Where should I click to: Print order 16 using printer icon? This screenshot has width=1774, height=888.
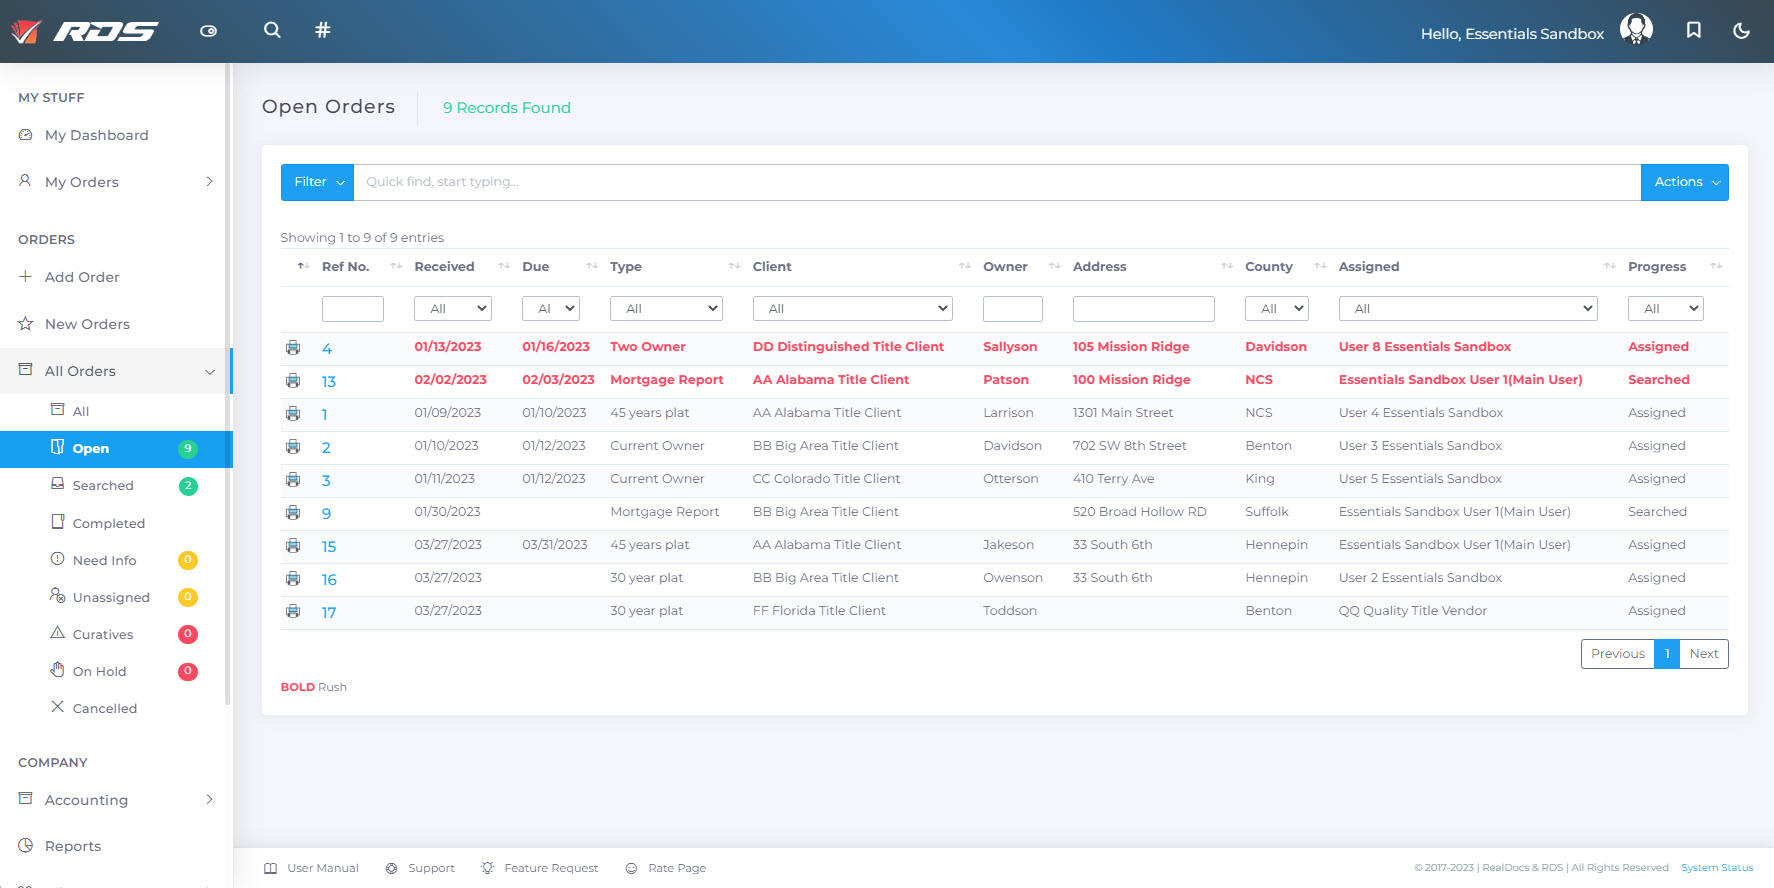tap(293, 579)
